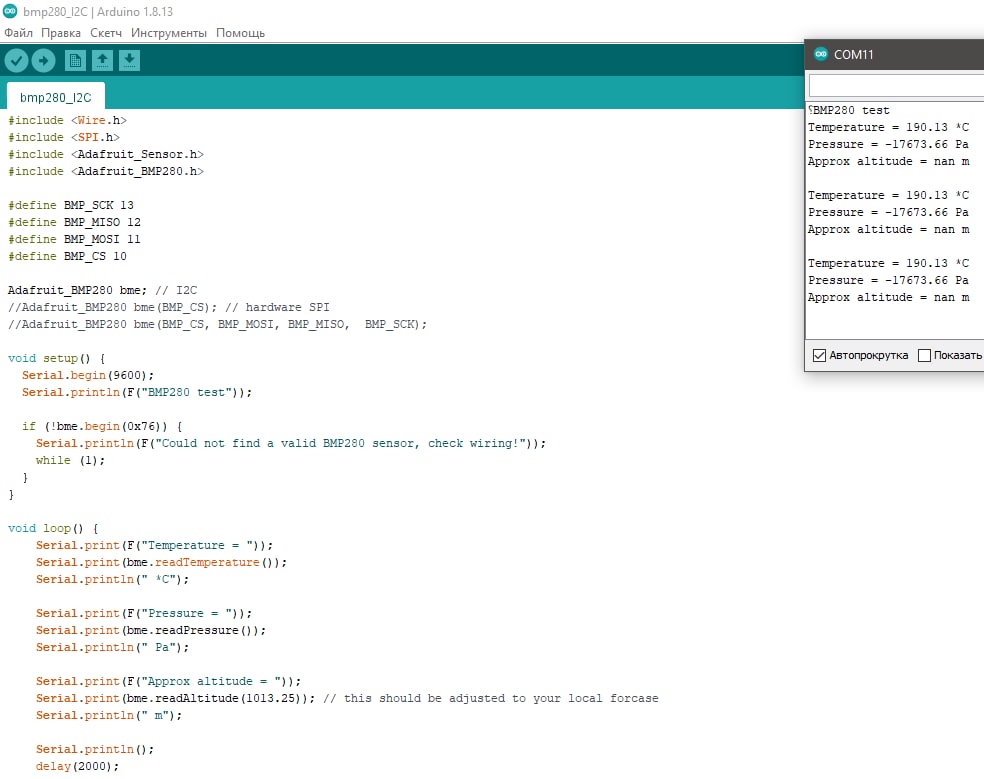The width and height of the screenshot is (984, 779).
Task: Click the 'while (1);' line
Action: [70, 459]
